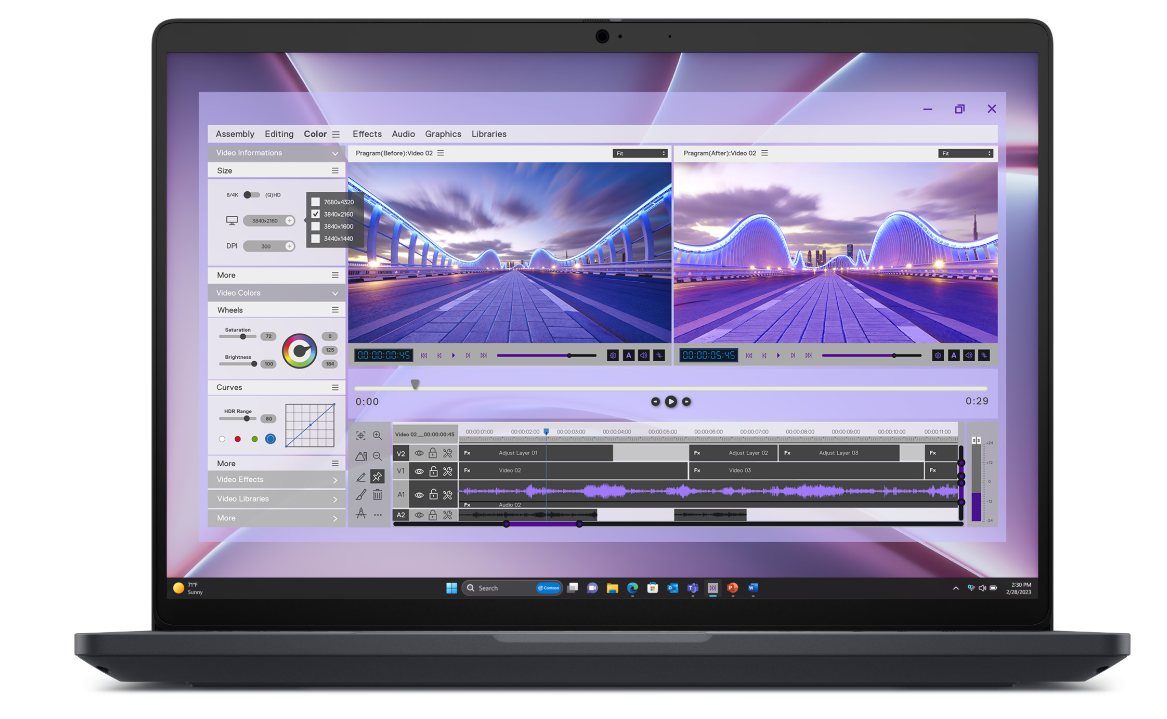The width and height of the screenshot is (1167, 719).
Task: Open V1 track wrench settings icon
Action: [447, 471]
